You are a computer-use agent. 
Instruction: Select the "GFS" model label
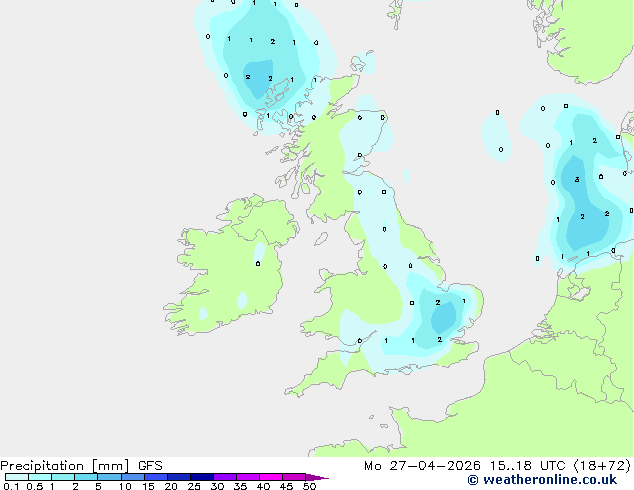150,466
